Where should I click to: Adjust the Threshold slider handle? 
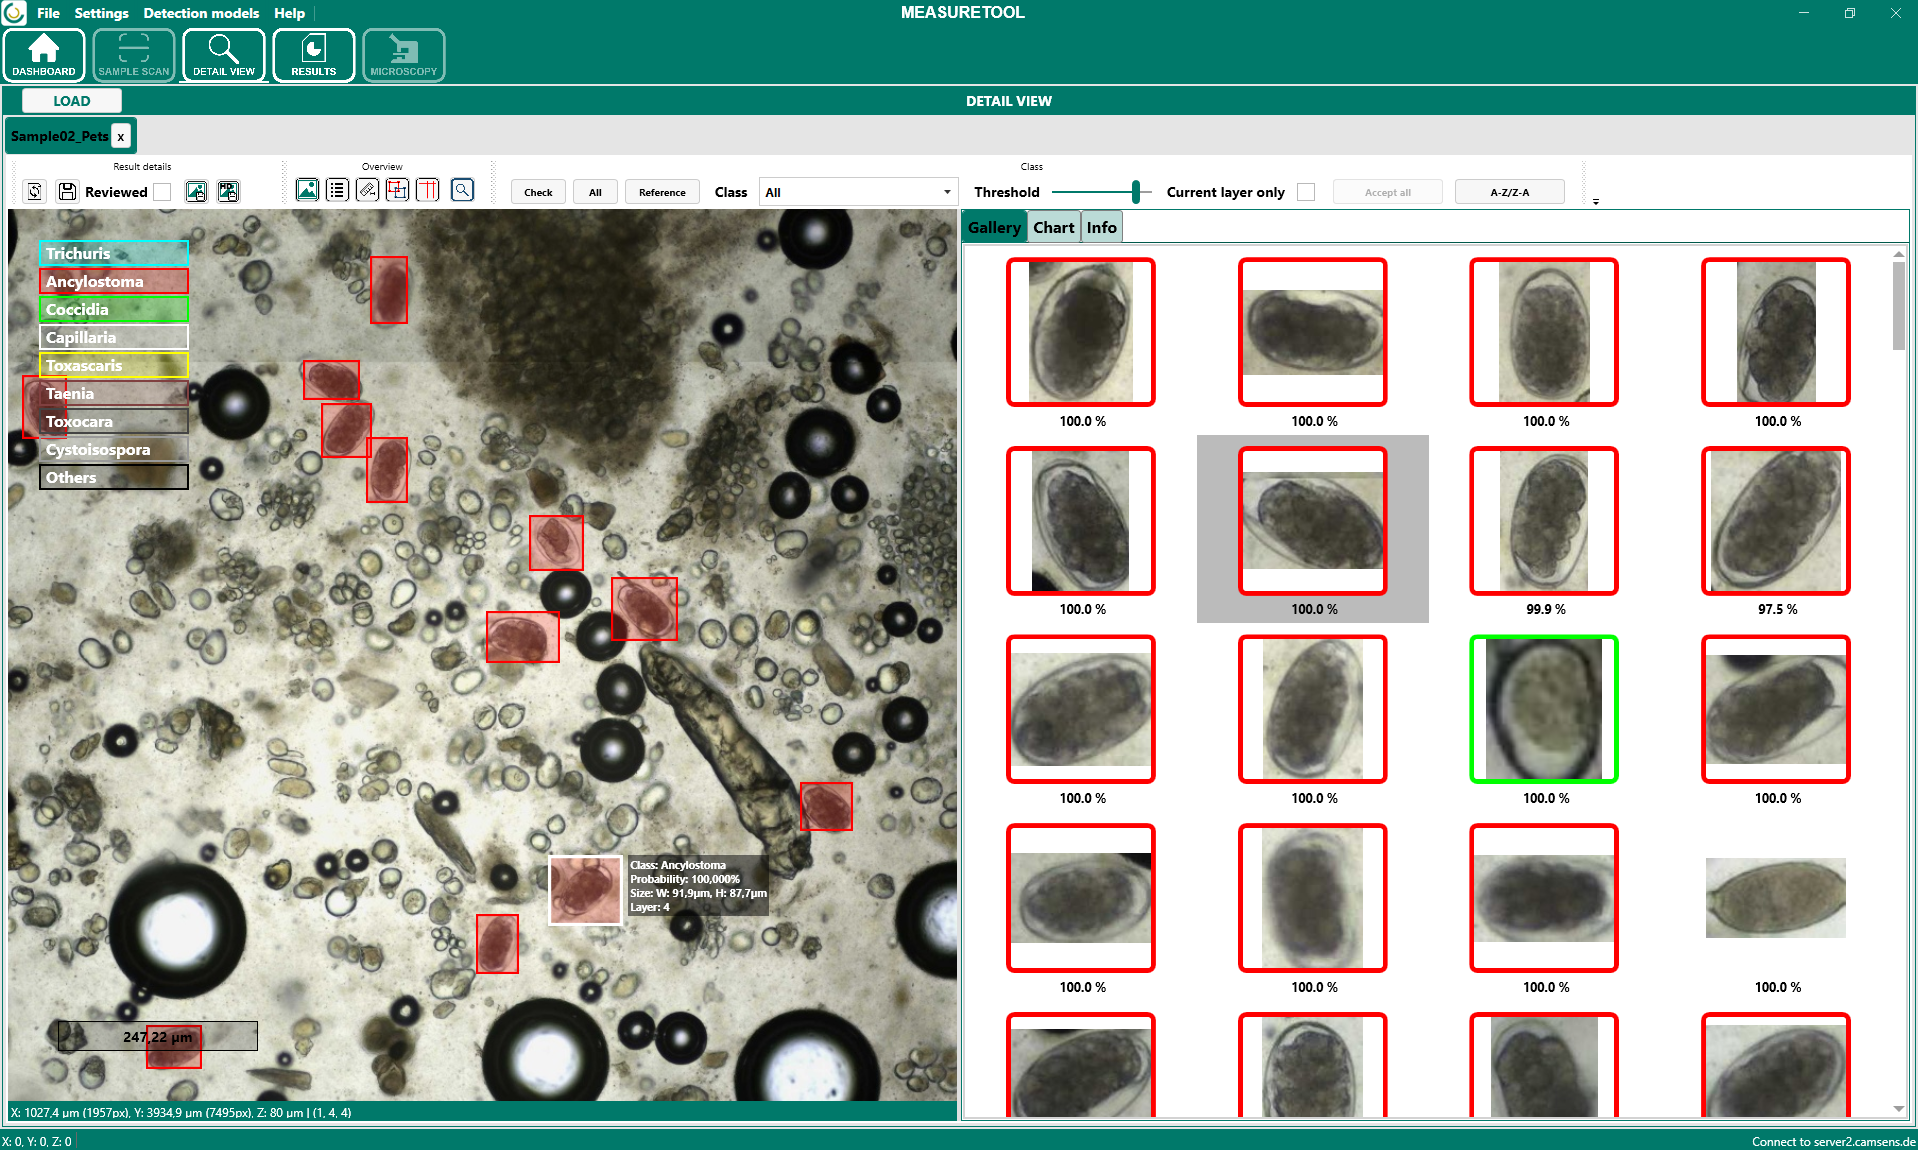tap(1135, 192)
